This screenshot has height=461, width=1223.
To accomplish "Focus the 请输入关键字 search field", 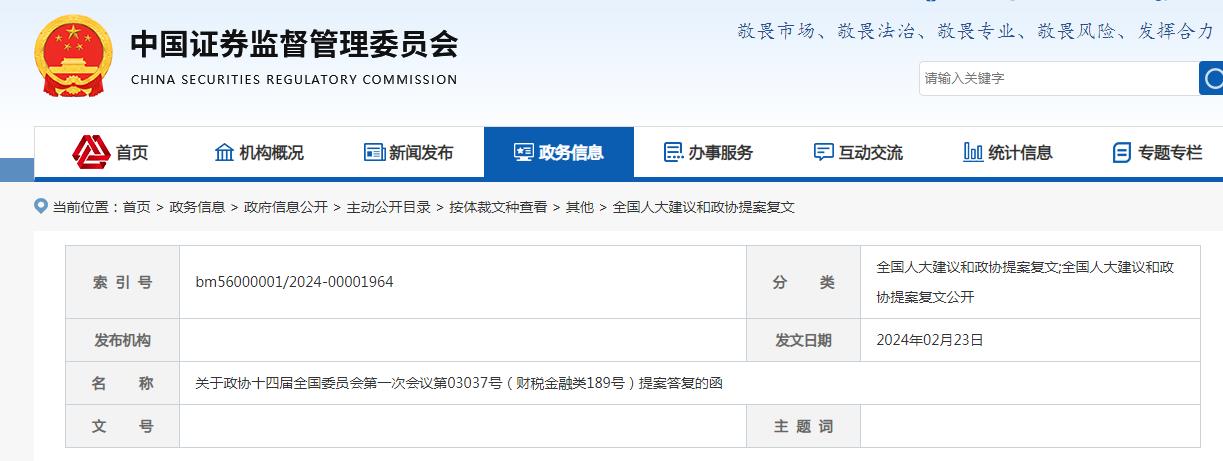I will [x=1058, y=78].
